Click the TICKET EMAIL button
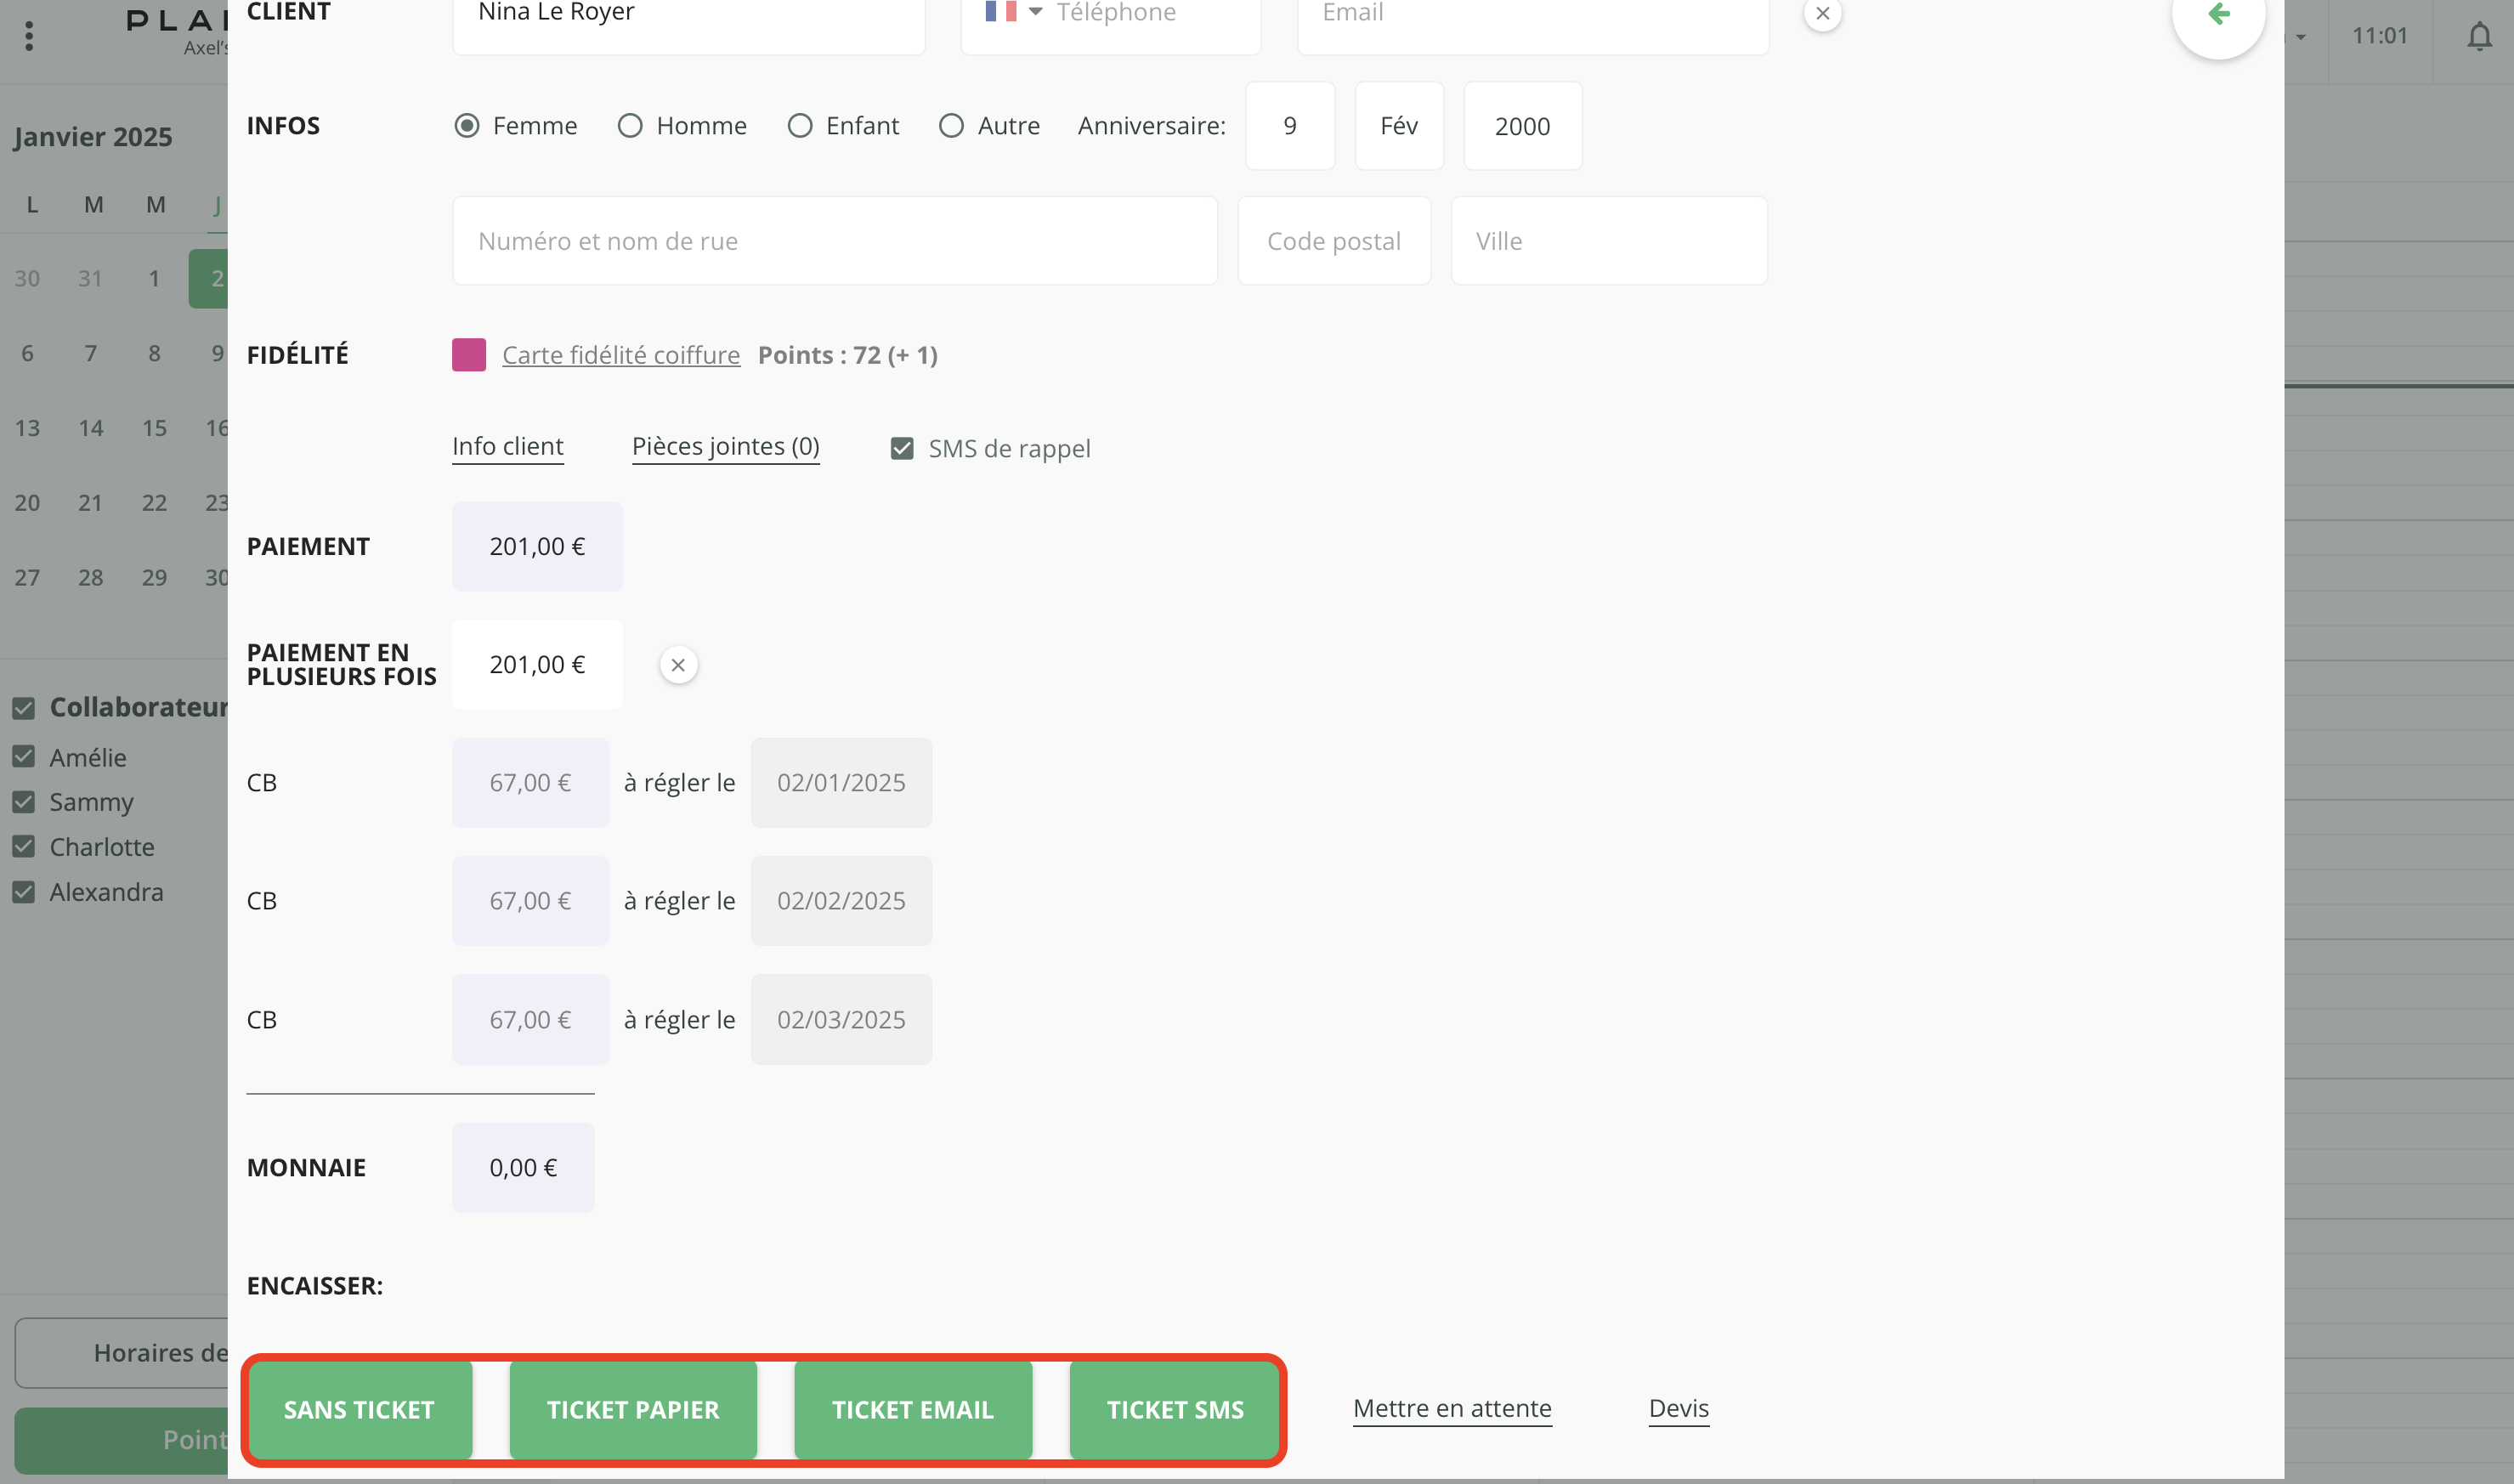2514x1484 pixels. click(912, 1410)
